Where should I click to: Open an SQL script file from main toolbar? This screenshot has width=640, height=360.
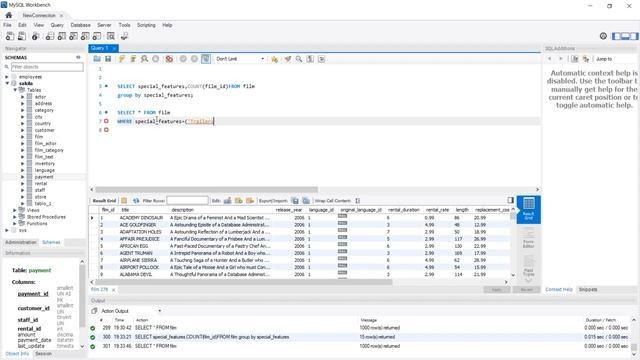[x=22, y=36]
